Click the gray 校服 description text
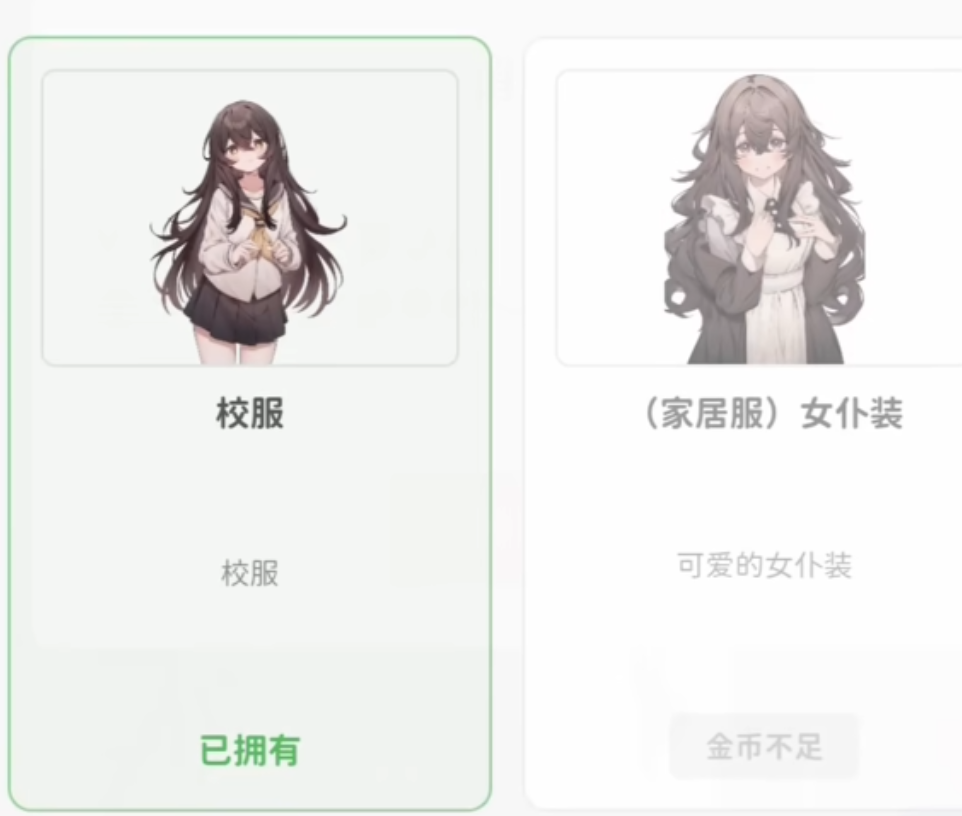The image size is (962, 816). click(x=250, y=573)
